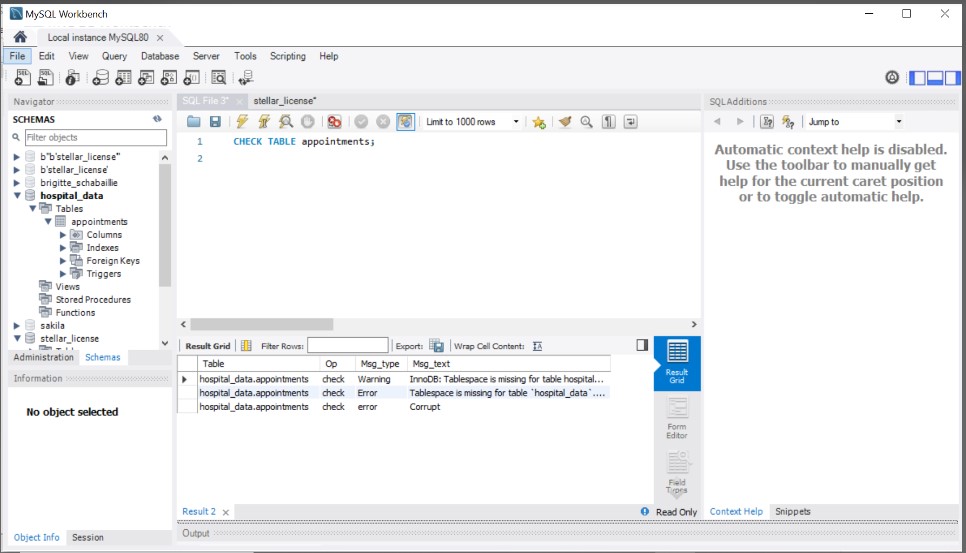The image size is (966, 553).
Task: Open the Snippets tab in SQLAdditions
Action: 792,511
